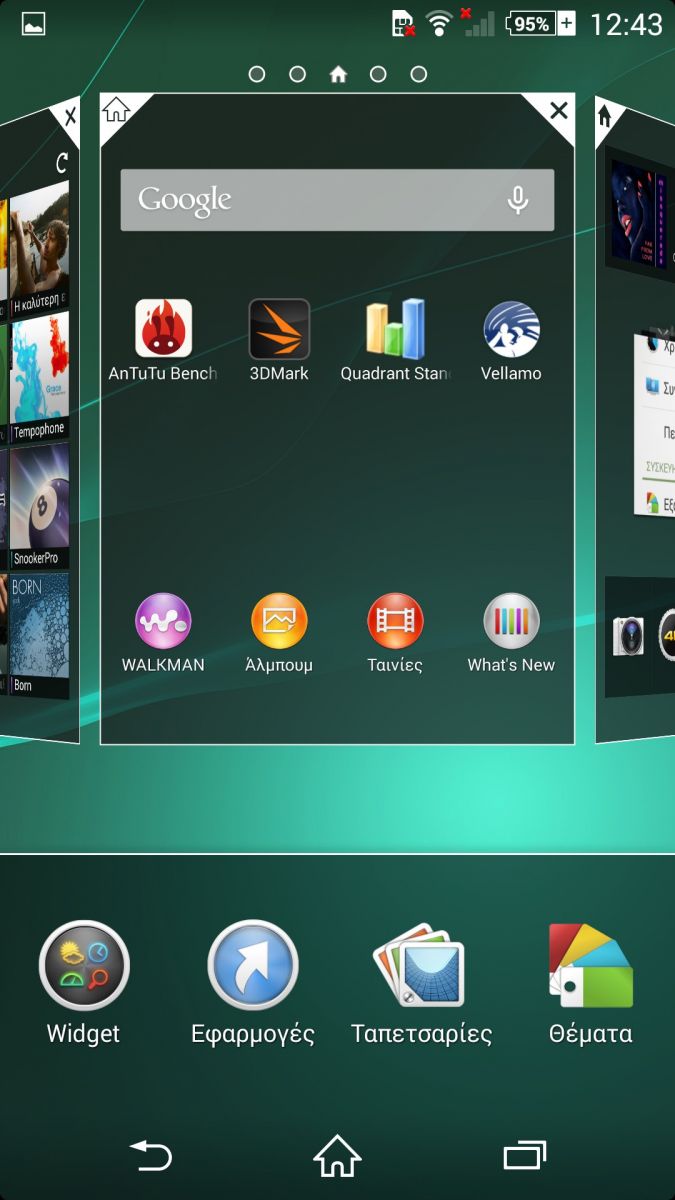Open the Άλμπουμ gallery app

point(279,621)
